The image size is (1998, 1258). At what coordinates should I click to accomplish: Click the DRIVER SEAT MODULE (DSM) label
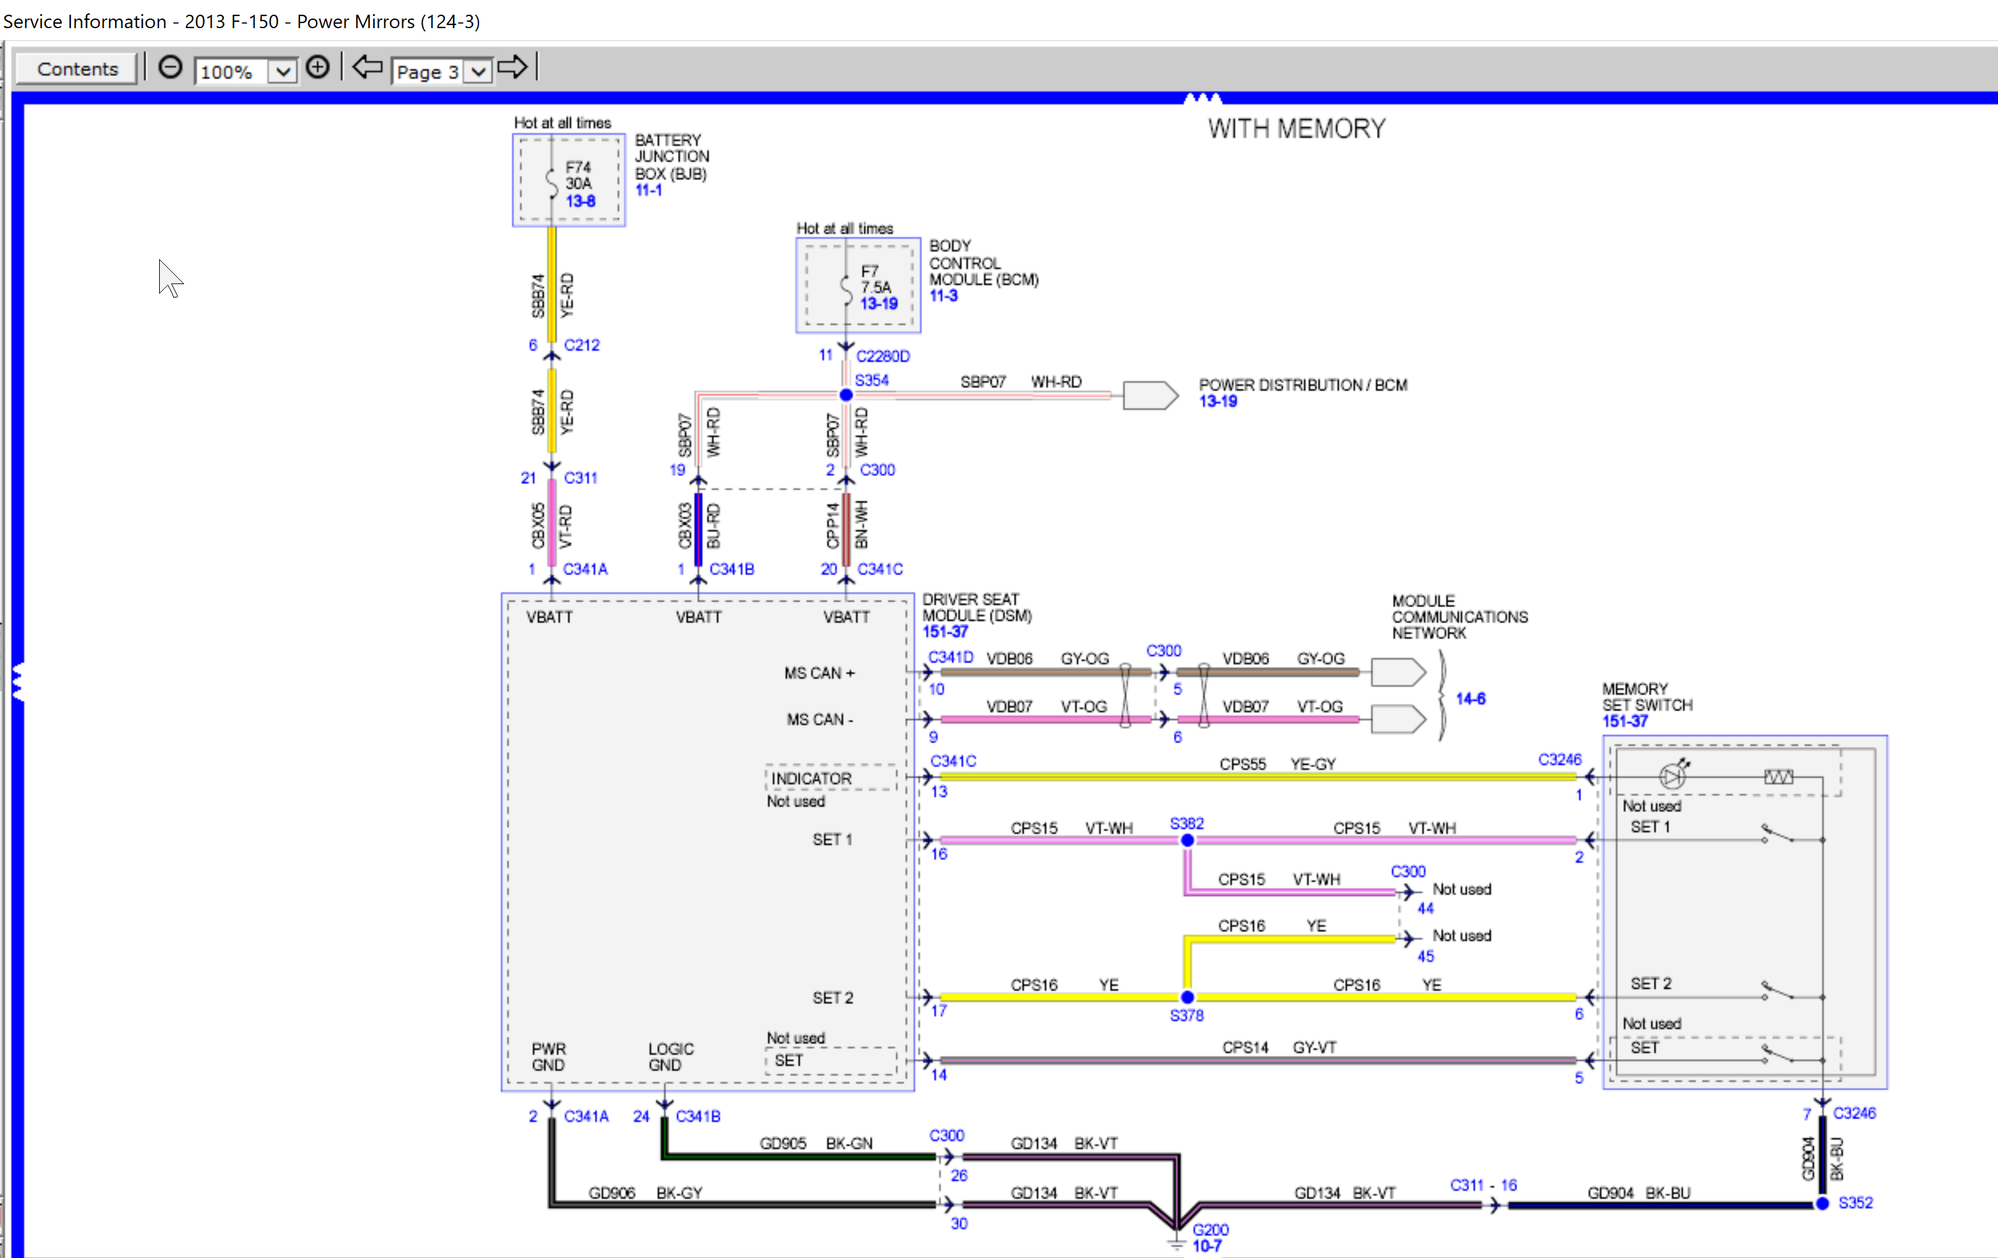977,607
